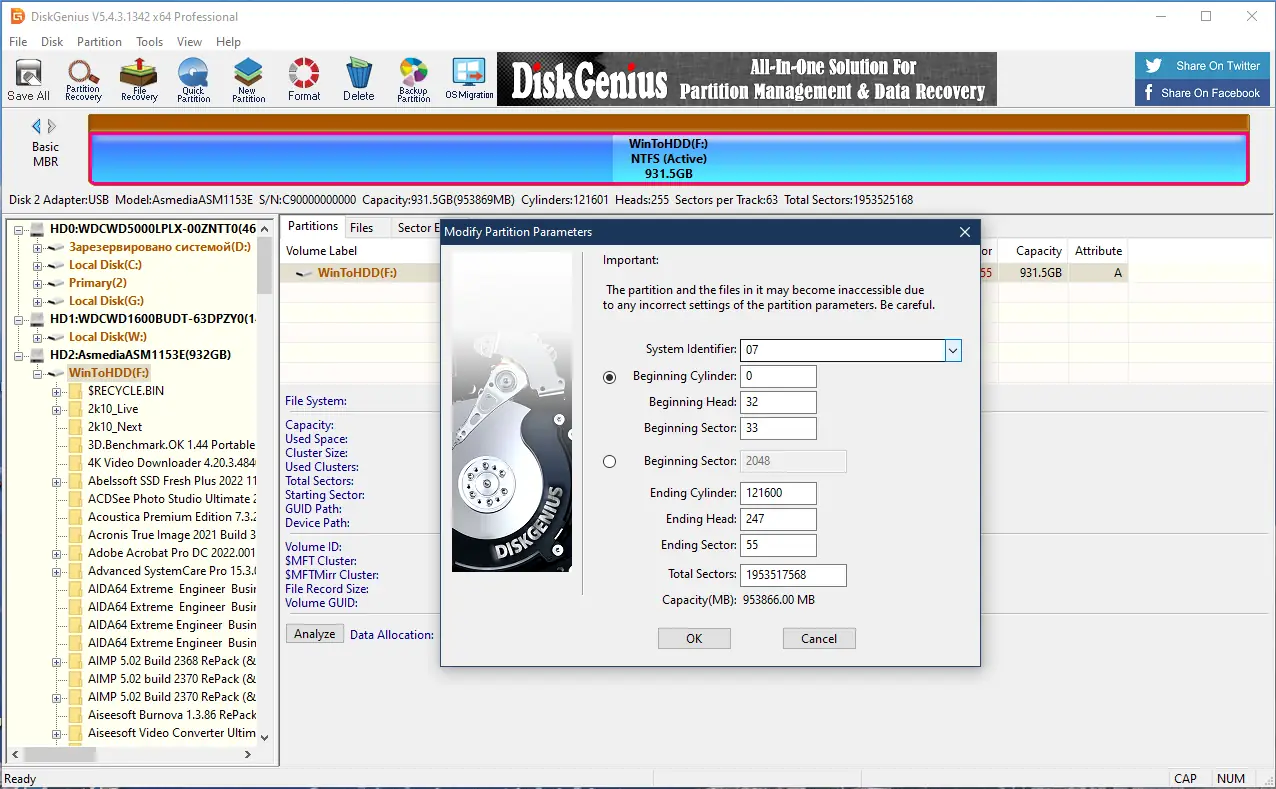Click the Analyze button
Image resolution: width=1276 pixels, height=789 pixels.
315,634
